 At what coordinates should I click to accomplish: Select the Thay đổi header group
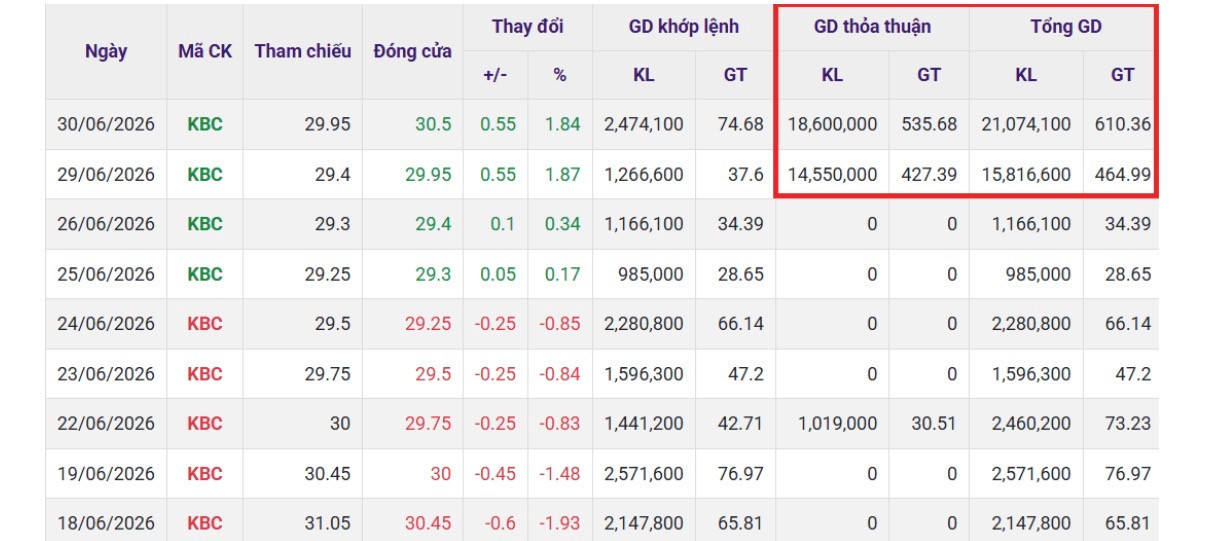point(527,27)
